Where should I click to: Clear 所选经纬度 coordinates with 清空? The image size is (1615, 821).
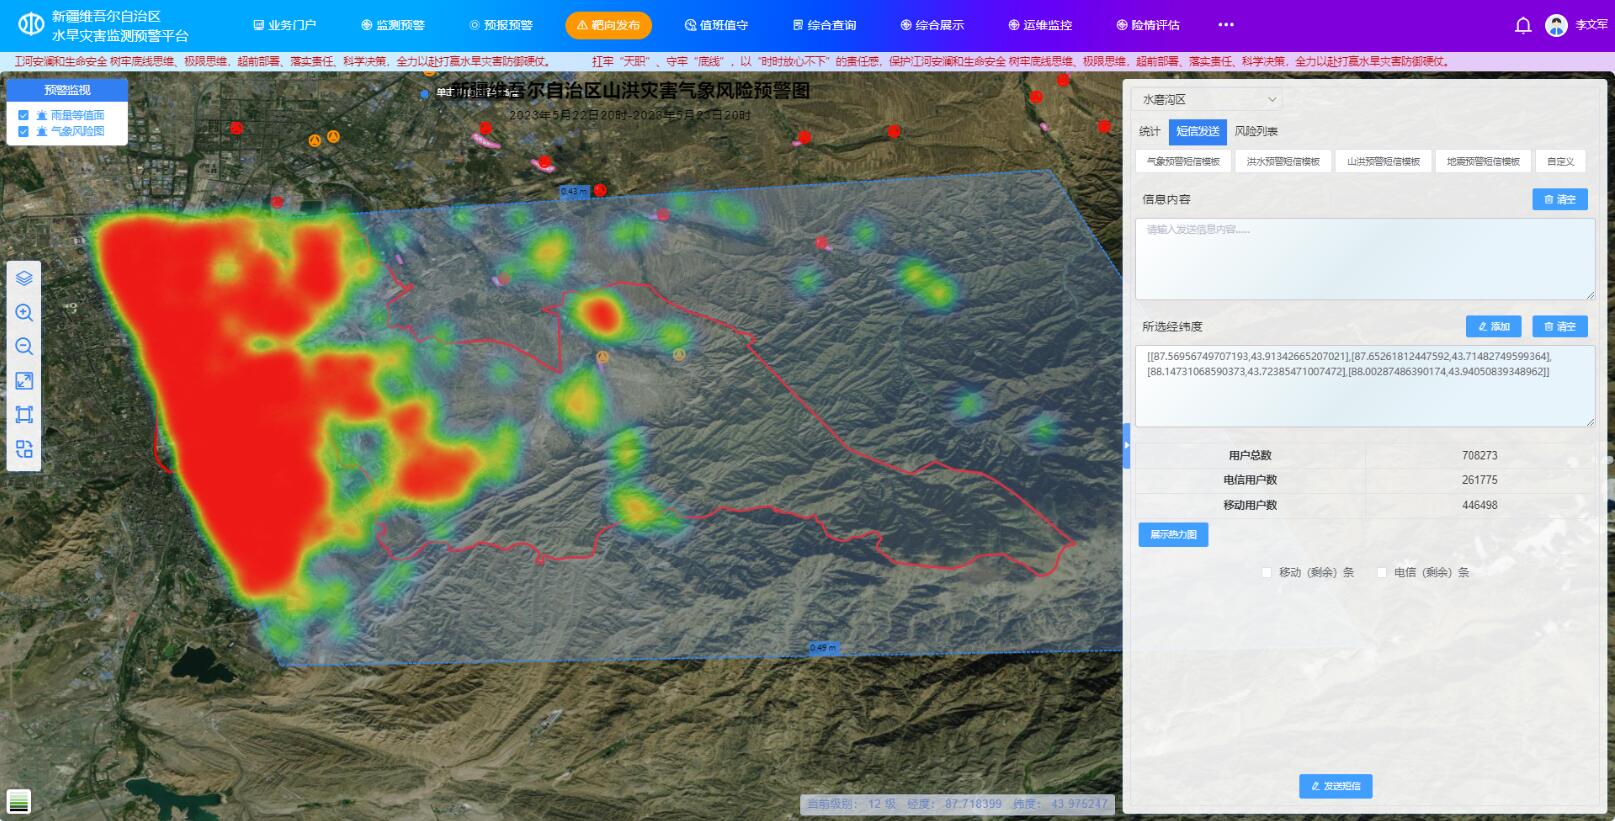(1560, 326)
